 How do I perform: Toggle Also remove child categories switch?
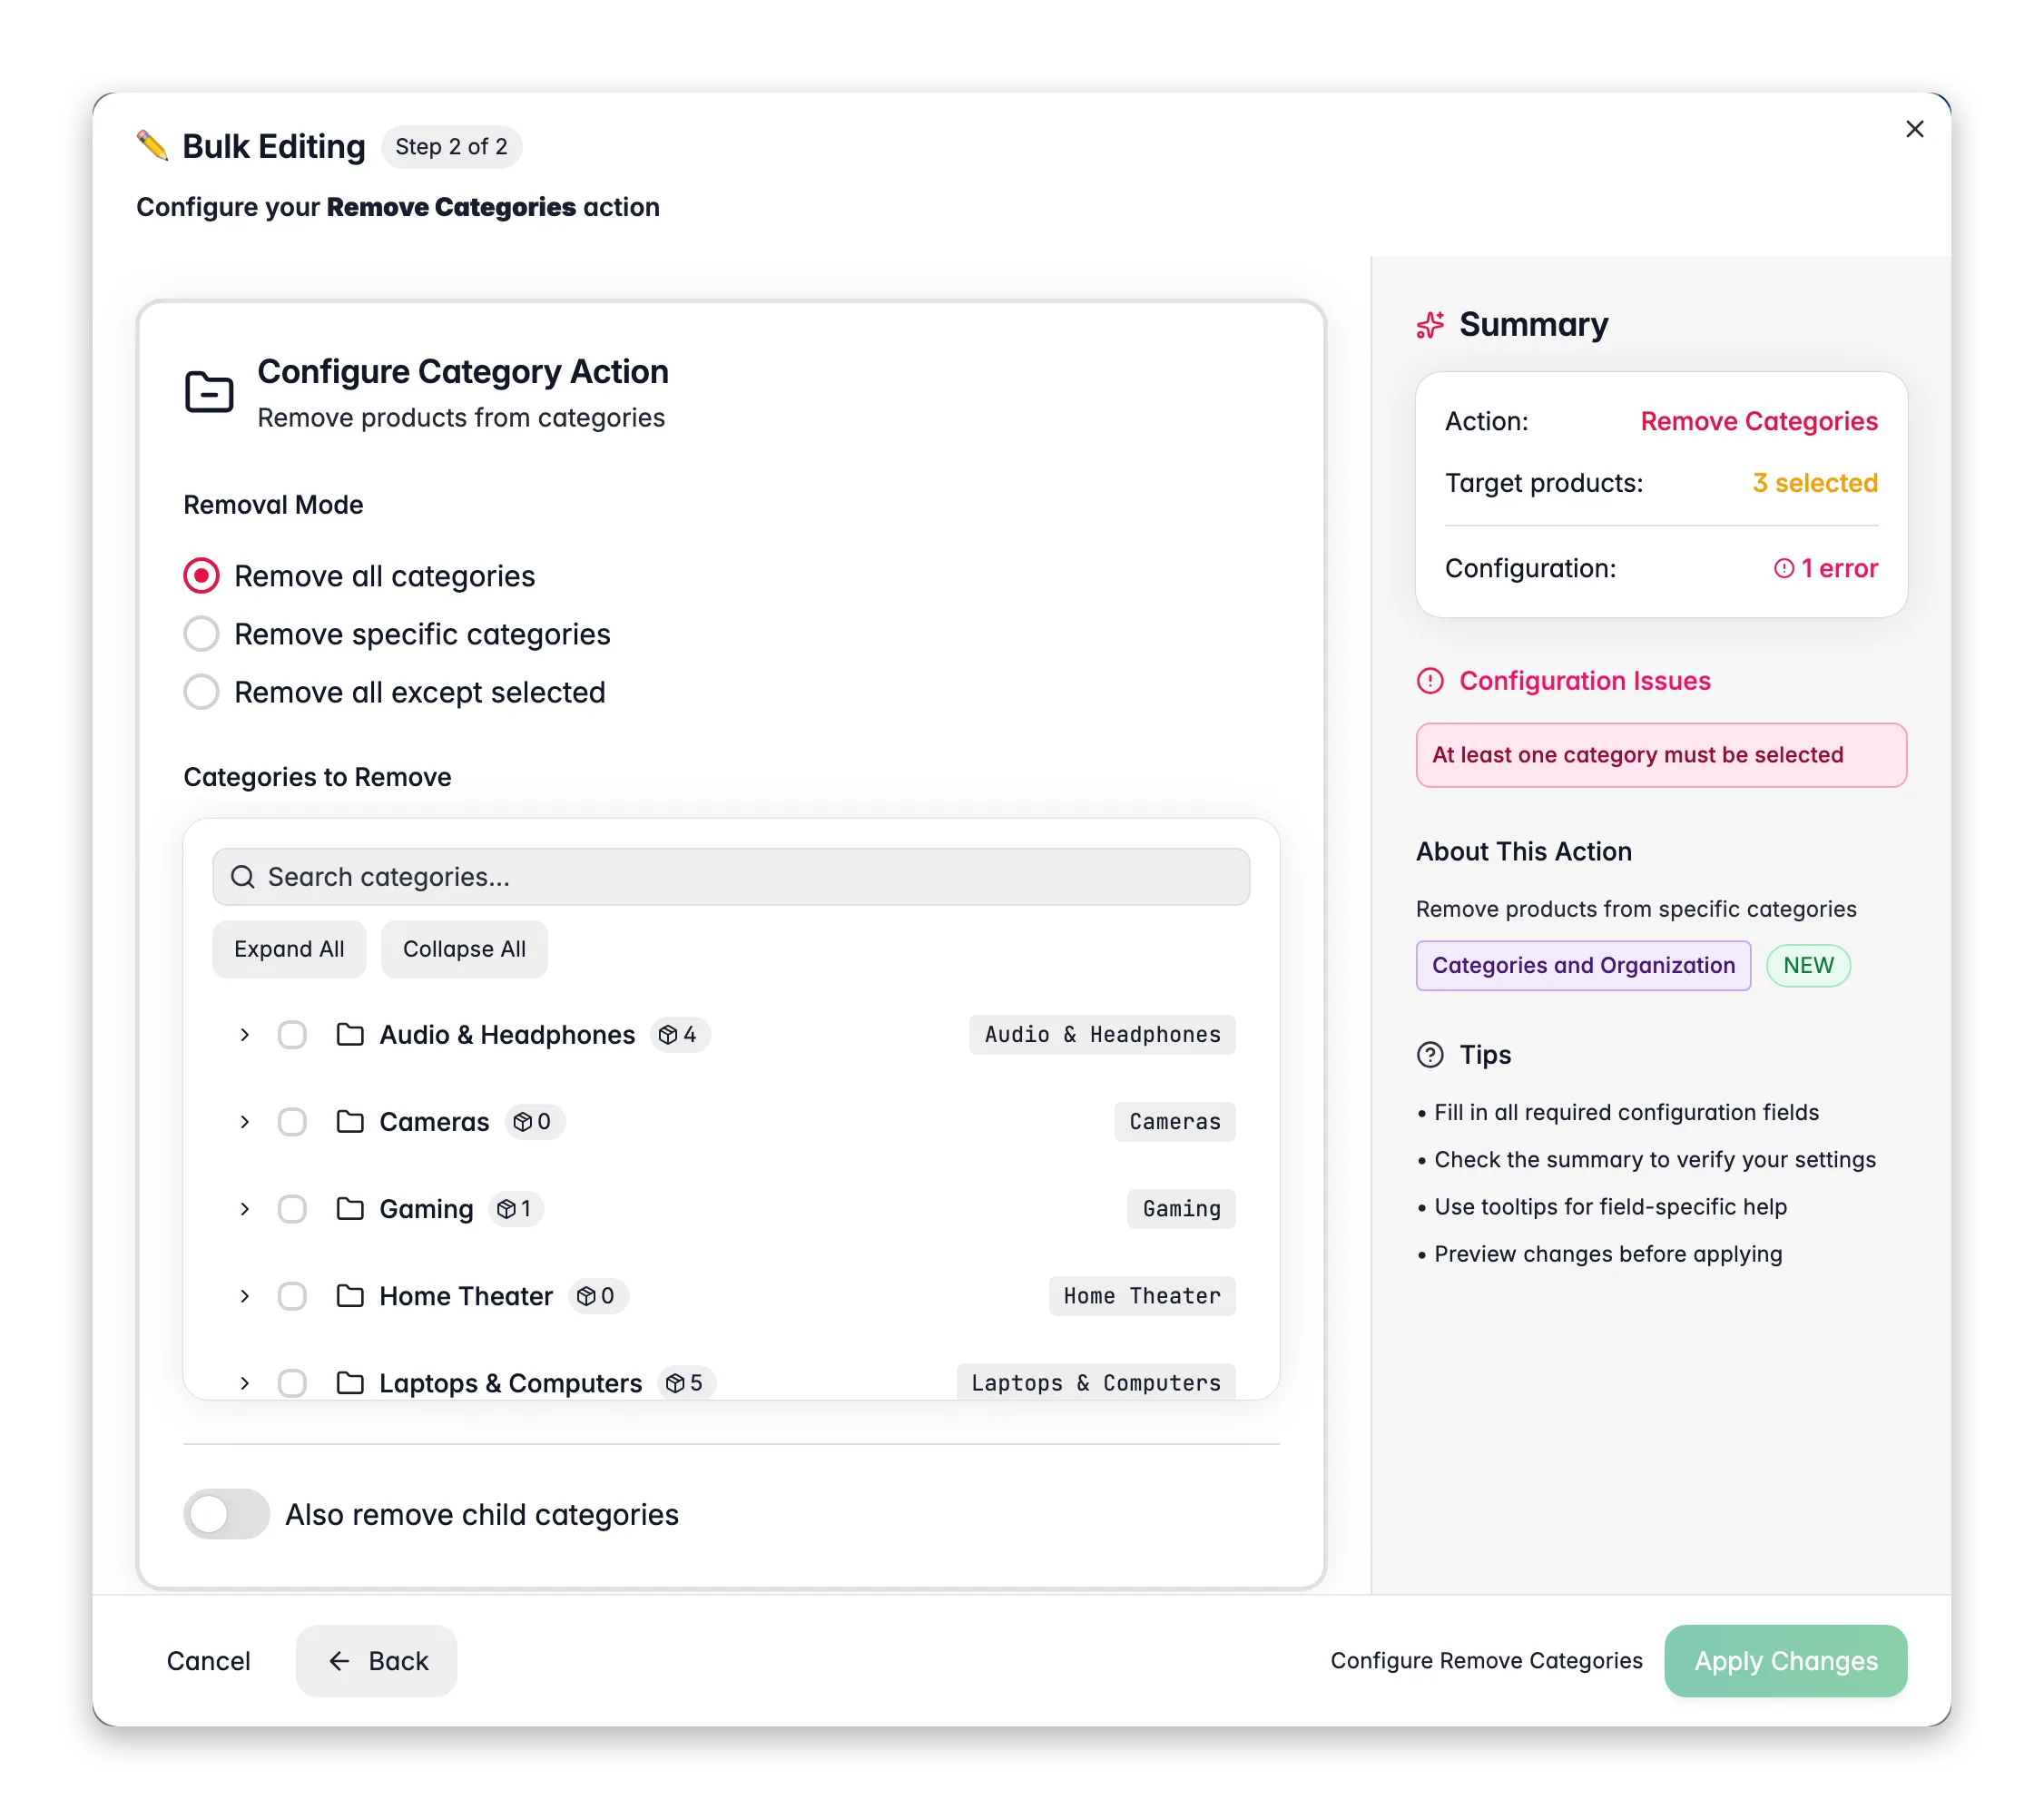pyautogui.click(x=226, y=1514)
